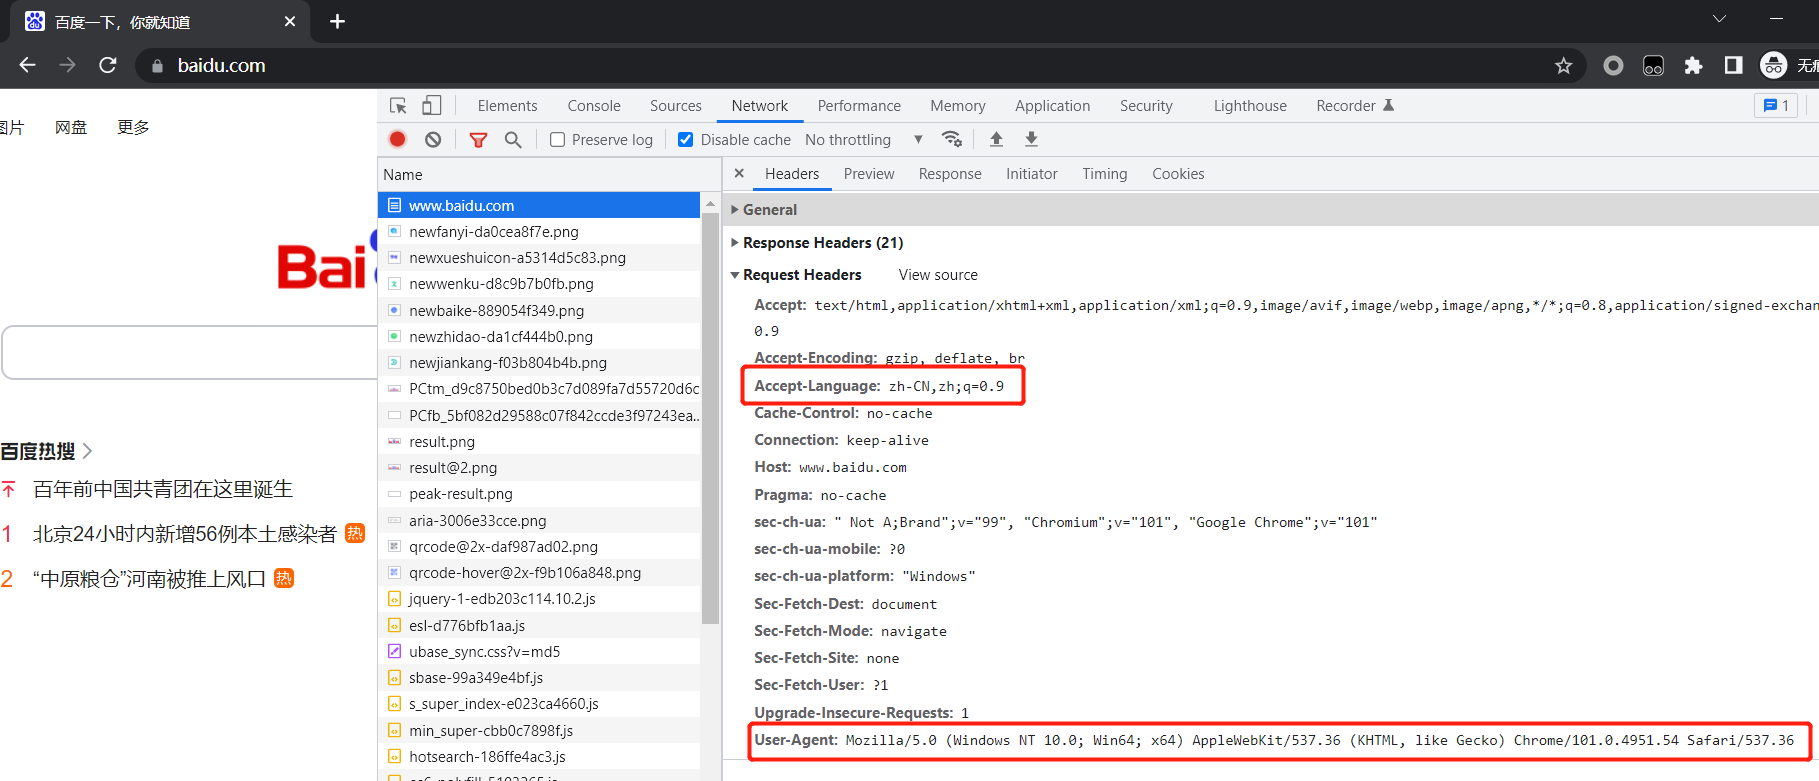Open the network search magnifier
This screenshot has height=781, width=1819.
[x=513, y=140]
